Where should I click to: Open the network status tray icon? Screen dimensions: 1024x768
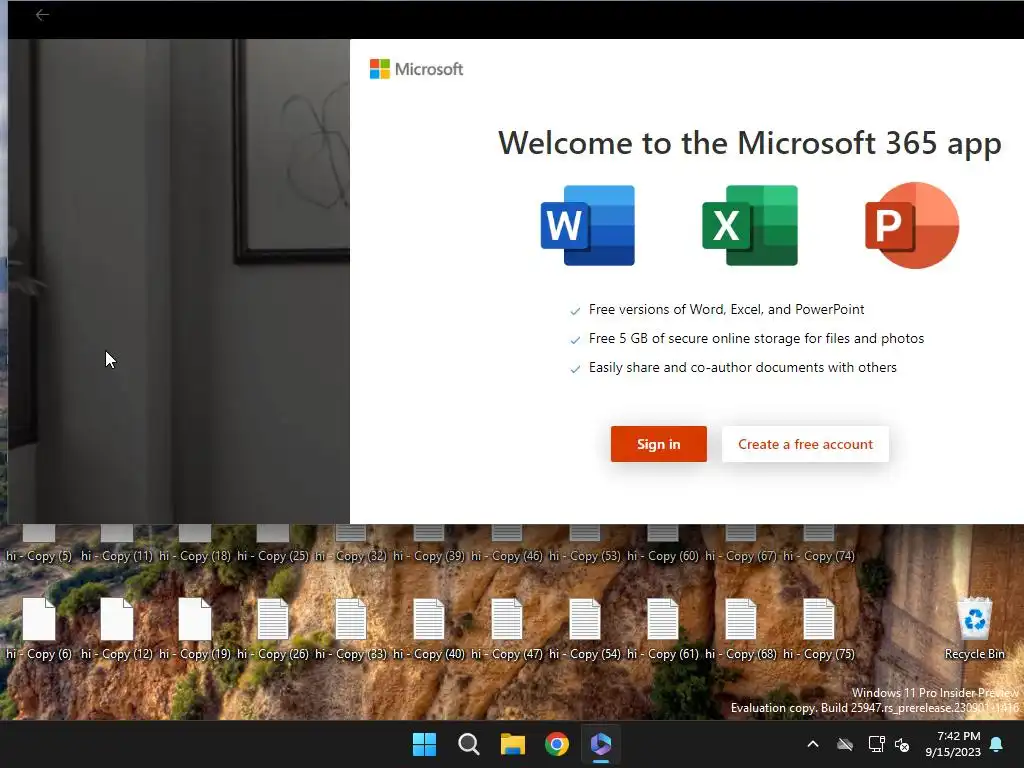(x=876, y=744)
